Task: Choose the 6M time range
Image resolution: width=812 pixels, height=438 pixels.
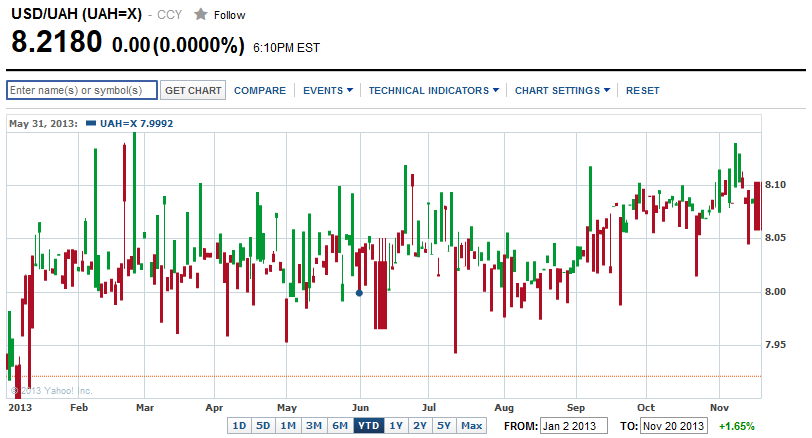Action: pyautogui.click(x=340, y=426)
